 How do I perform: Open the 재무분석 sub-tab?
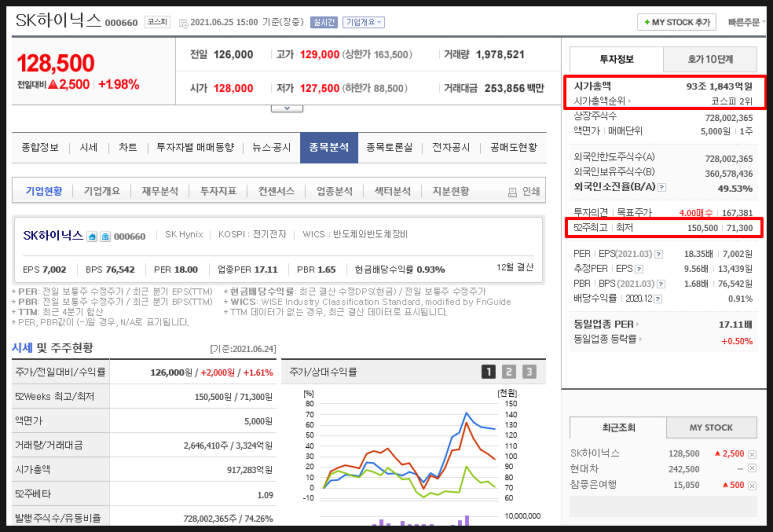160,191
